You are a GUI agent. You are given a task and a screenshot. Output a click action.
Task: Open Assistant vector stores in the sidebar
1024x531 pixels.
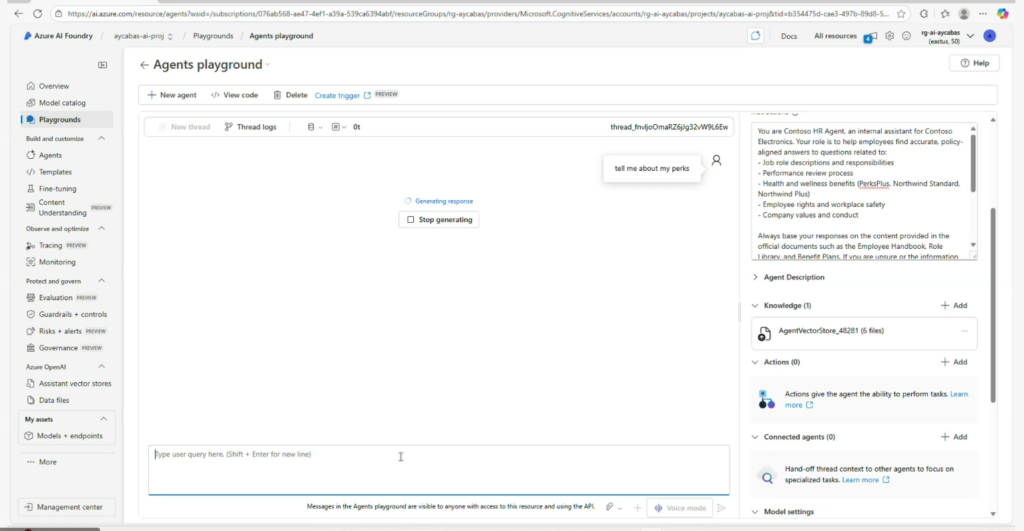(x=74, y=383)
